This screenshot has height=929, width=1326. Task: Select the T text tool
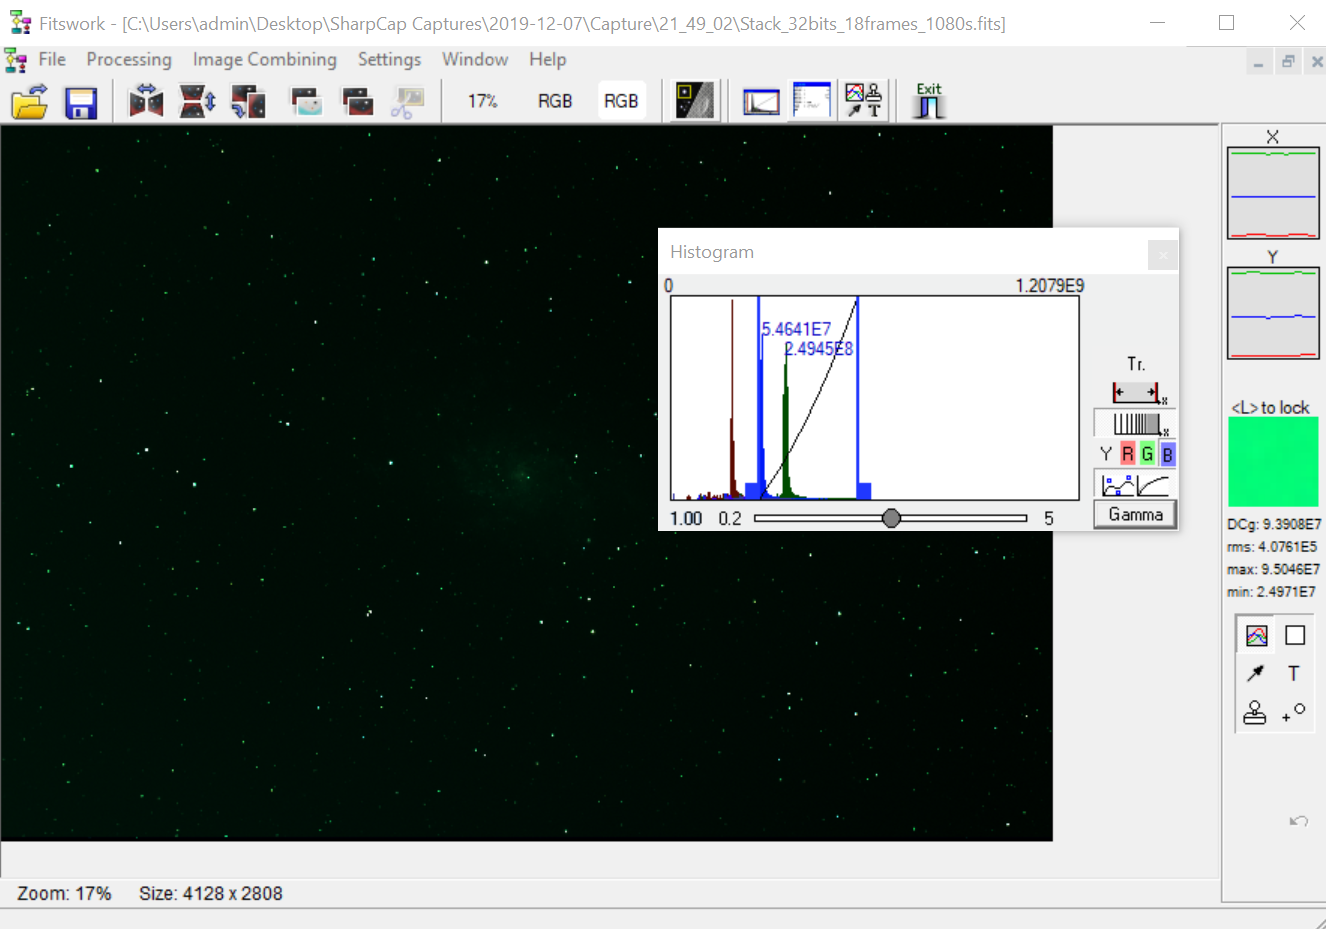1294,673
